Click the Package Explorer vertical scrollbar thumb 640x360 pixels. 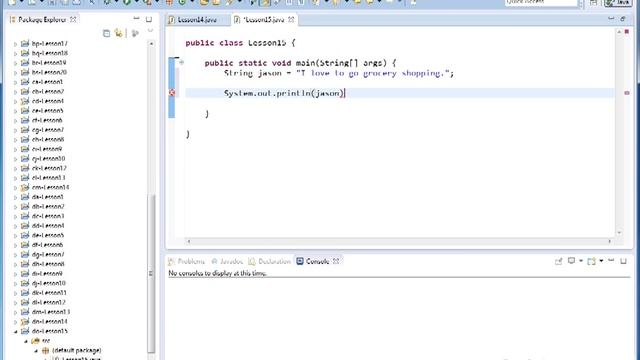point(151,273)
